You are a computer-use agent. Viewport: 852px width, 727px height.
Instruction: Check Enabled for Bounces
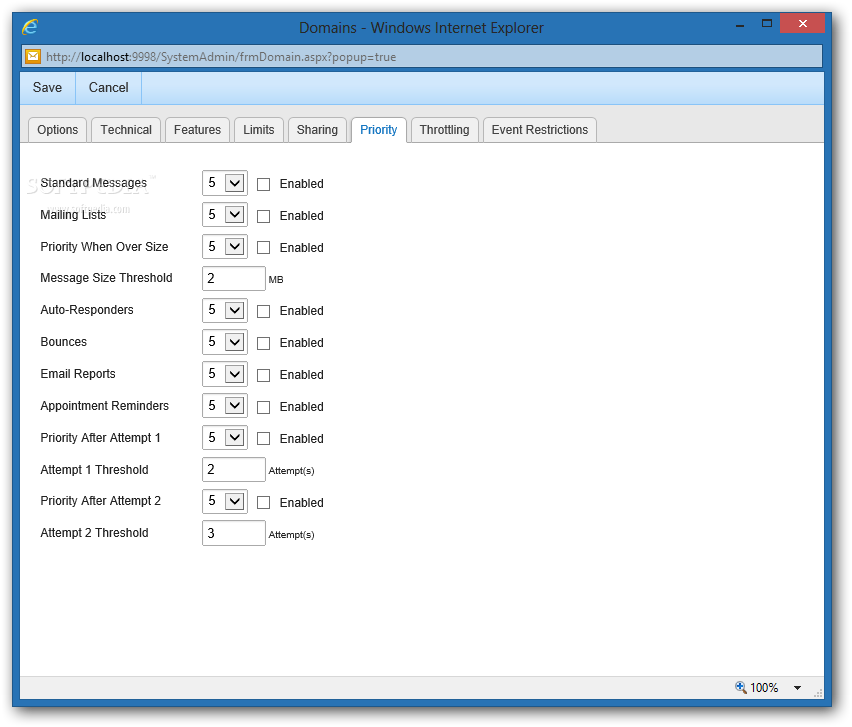264,343
